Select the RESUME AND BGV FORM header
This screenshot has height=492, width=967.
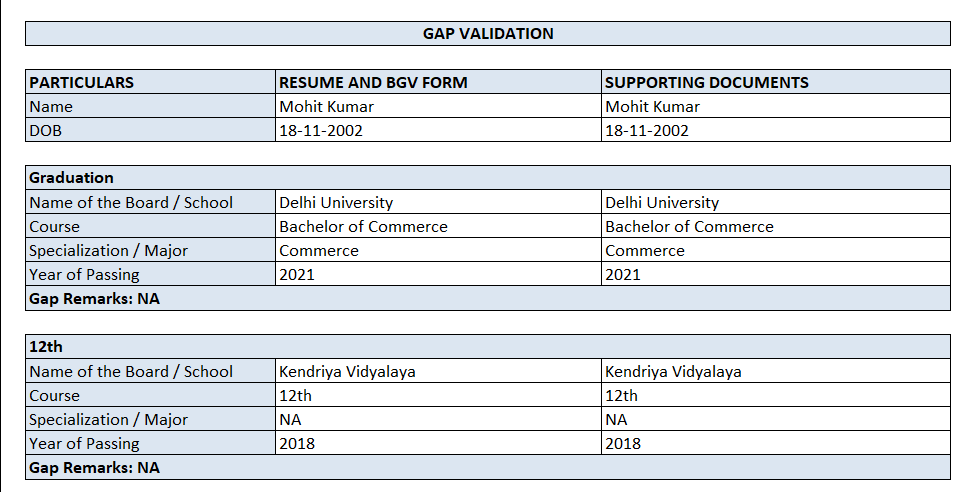[x=373, y=83]
